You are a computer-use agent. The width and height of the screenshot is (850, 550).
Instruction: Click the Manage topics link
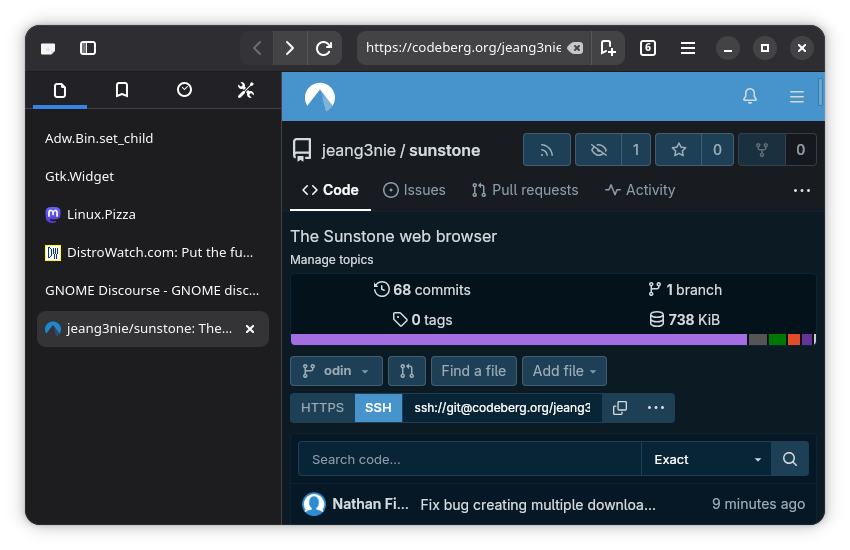pos(331,260)
